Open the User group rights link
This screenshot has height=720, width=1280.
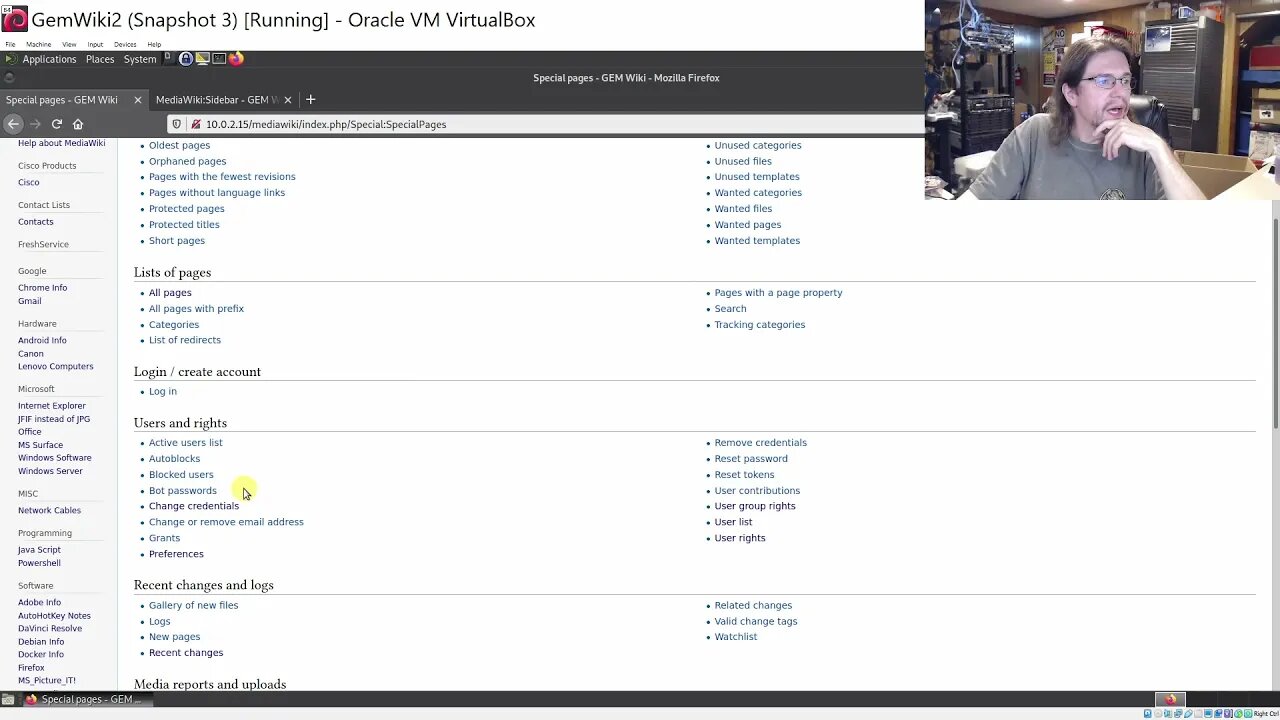(x=755, y=506)
